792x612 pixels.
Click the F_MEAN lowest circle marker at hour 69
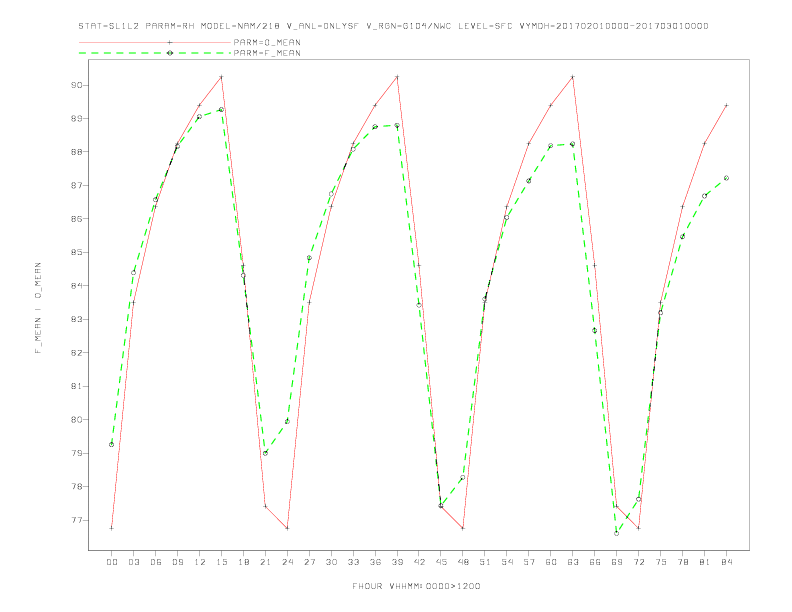[617, 533]
